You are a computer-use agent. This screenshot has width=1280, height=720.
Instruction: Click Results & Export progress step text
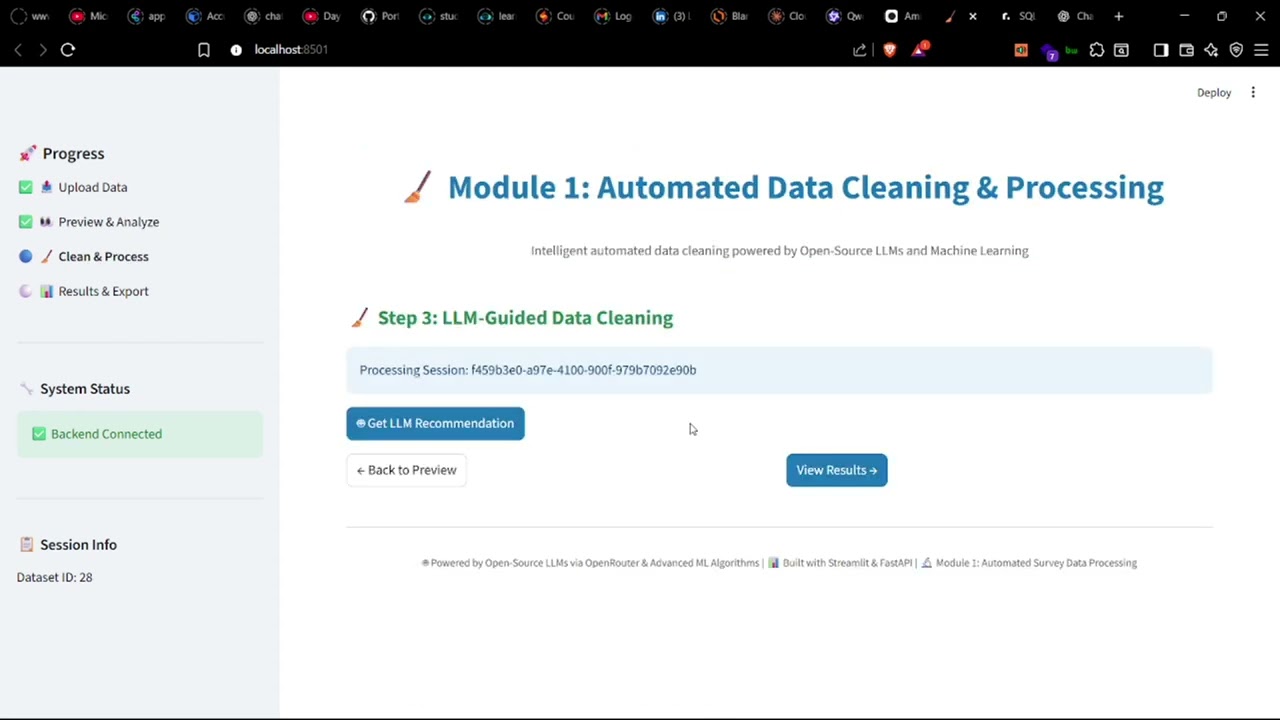[x=103, y=291]
